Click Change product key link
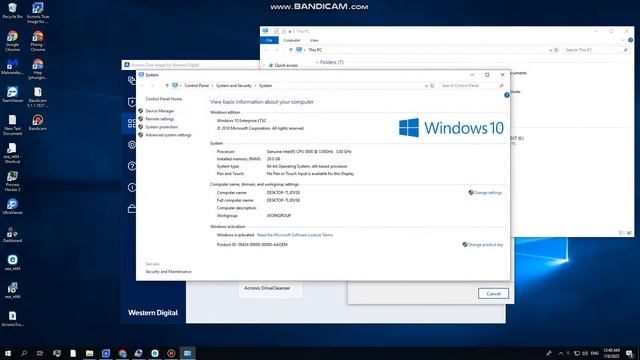The height and width of the screenshot is (360, 640). (485, 245)
